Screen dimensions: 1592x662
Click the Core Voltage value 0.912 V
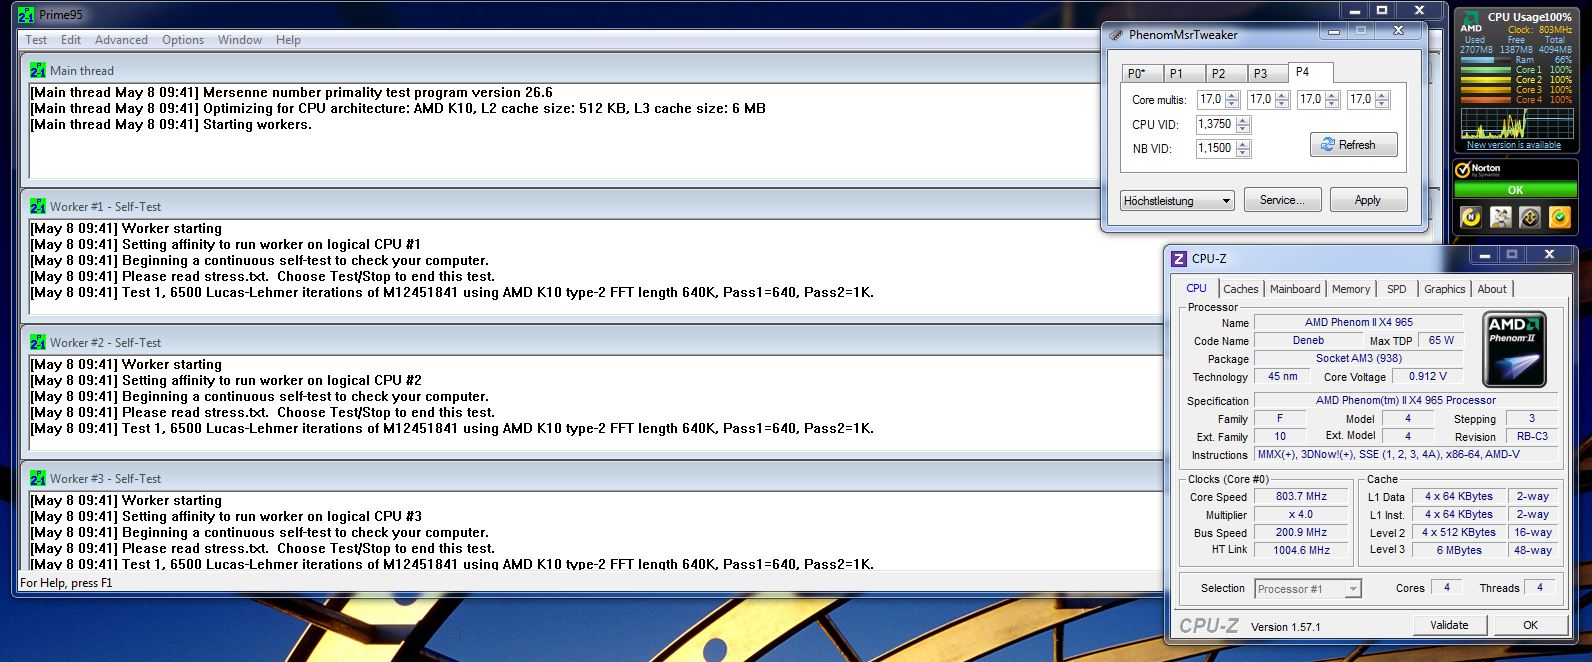click(x=1427, y=377)
